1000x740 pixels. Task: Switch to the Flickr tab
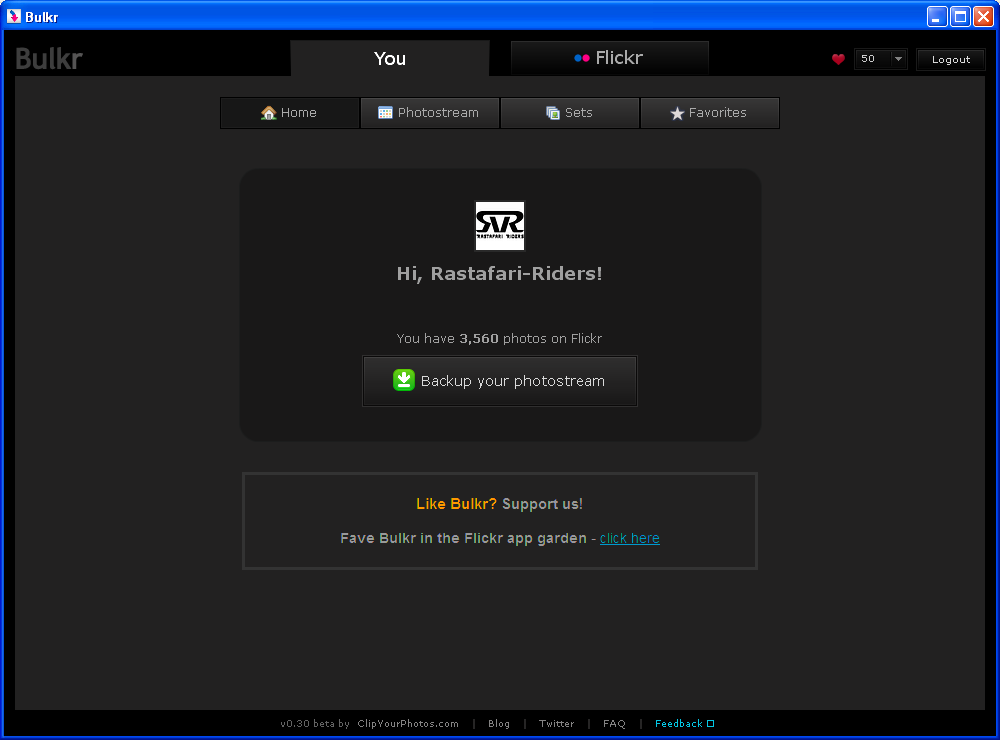point(610,58)
